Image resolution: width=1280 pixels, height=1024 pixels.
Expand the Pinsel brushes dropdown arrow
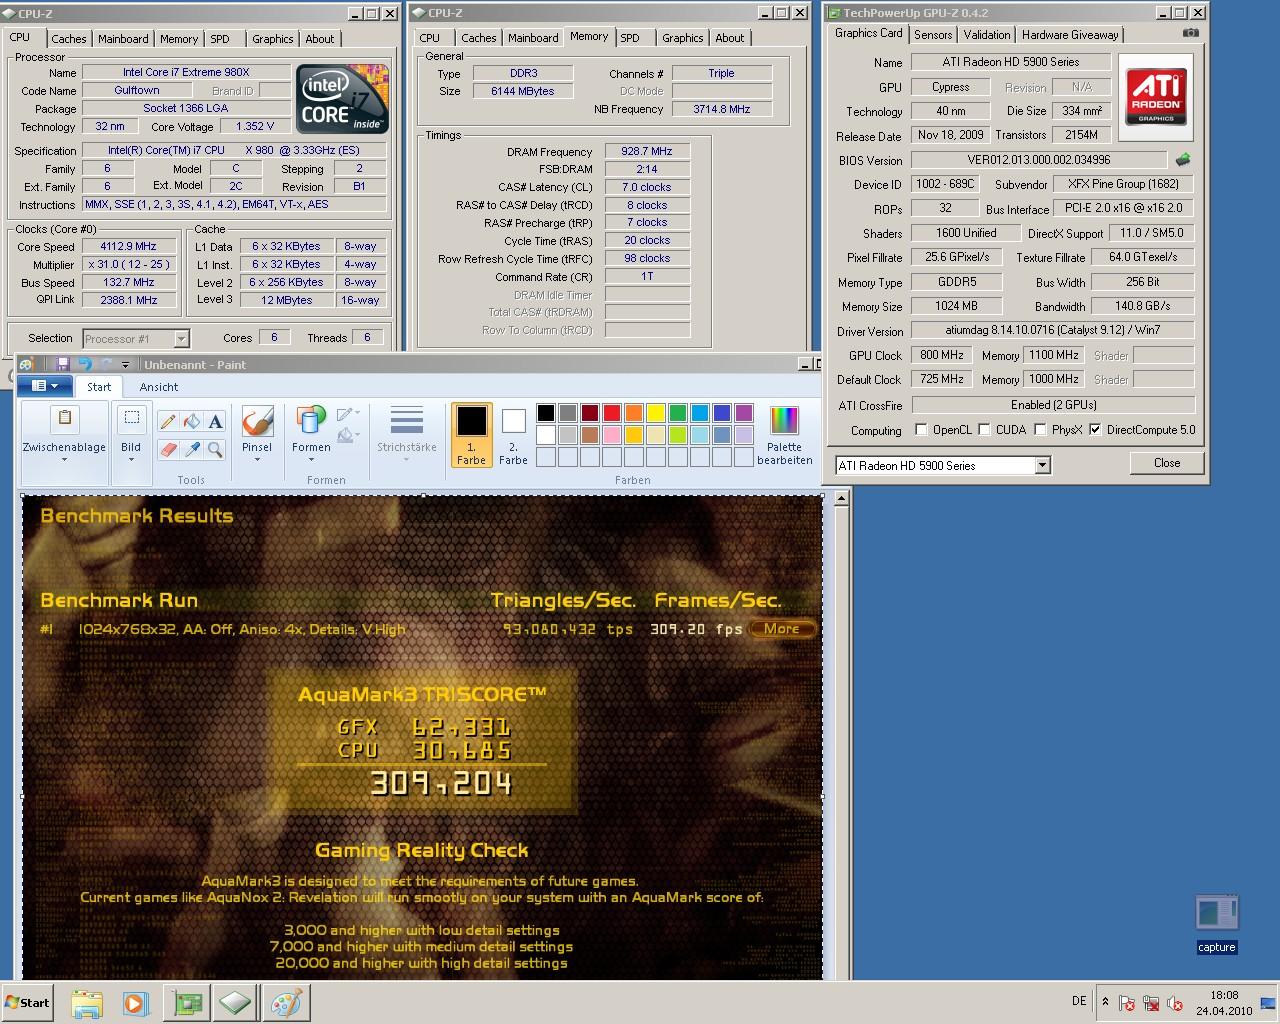click(257, 460)
